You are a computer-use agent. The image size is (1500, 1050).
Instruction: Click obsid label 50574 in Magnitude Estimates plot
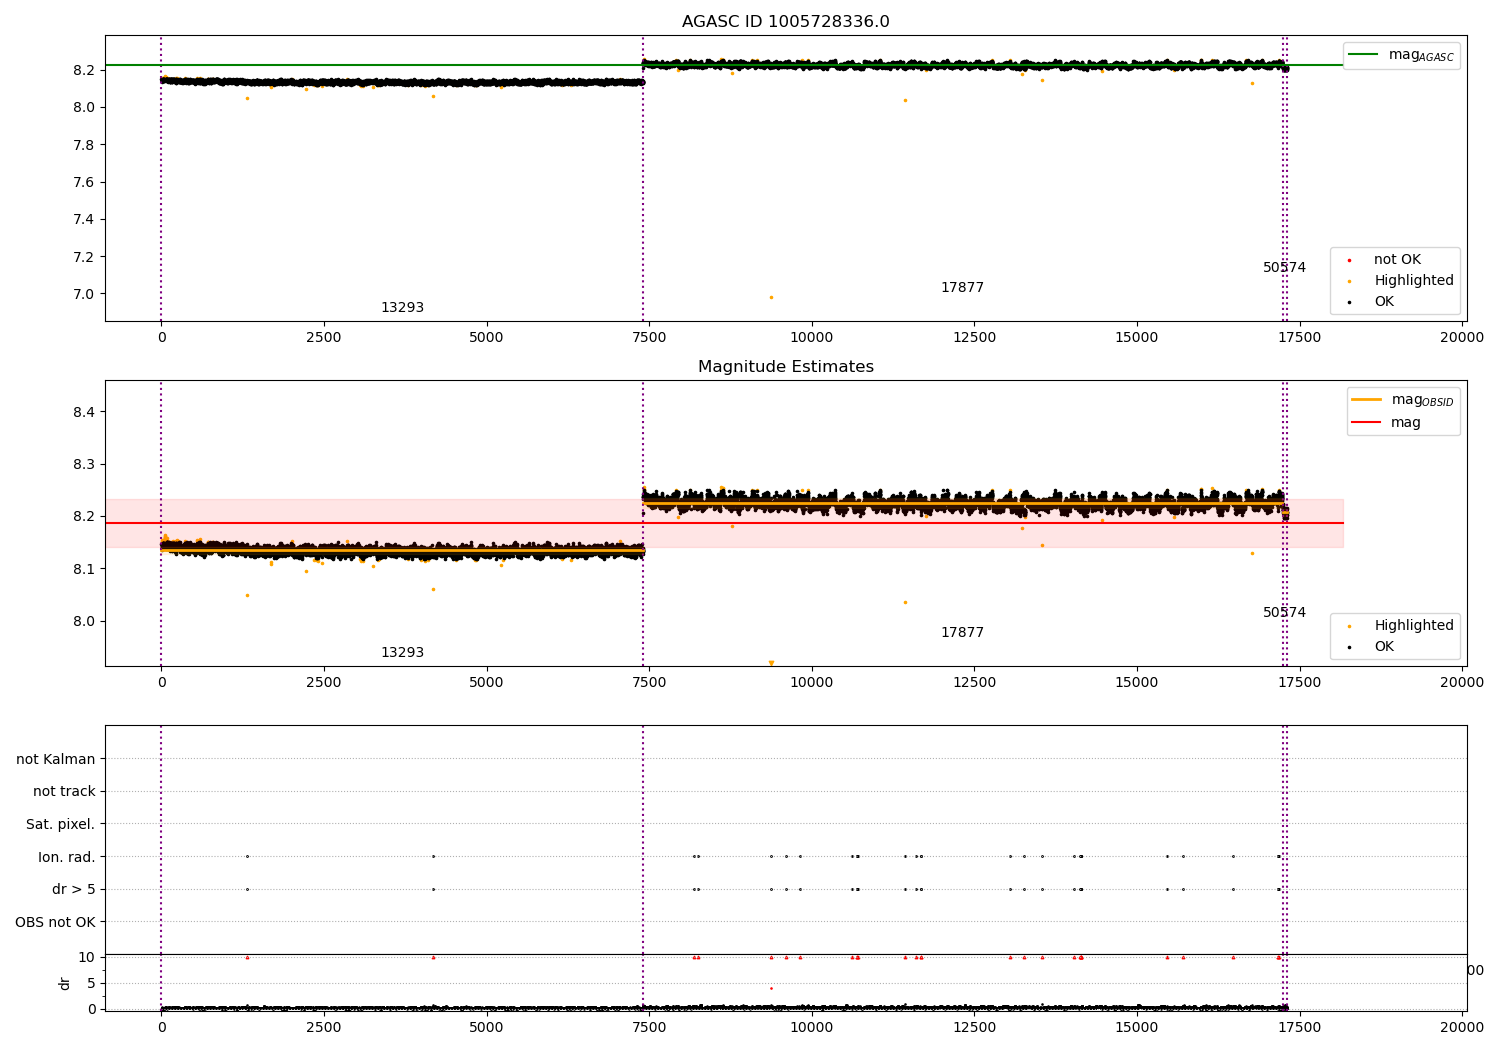1284,613
